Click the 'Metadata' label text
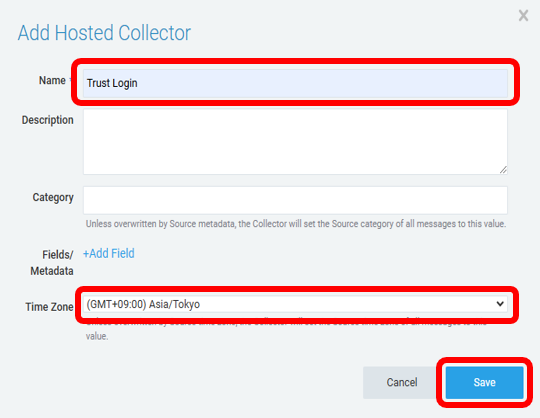540x418 pixels. click(52, 271)
